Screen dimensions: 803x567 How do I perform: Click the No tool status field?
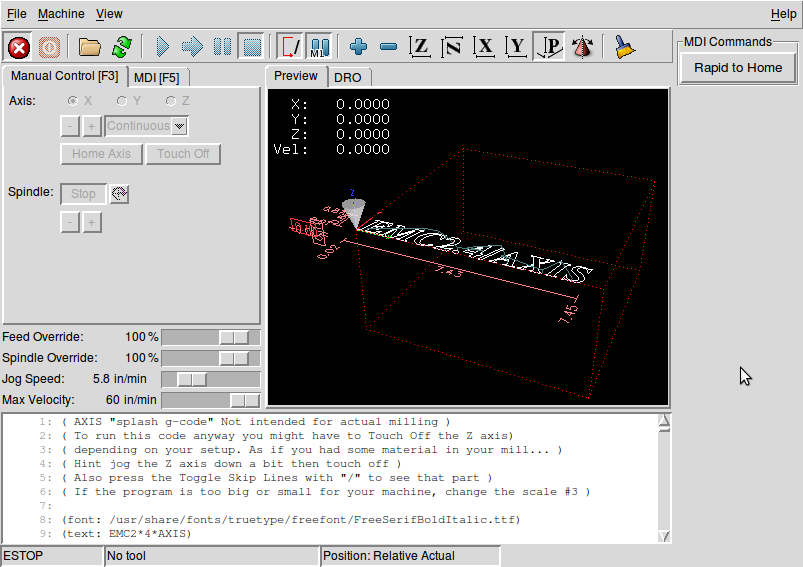212,556
